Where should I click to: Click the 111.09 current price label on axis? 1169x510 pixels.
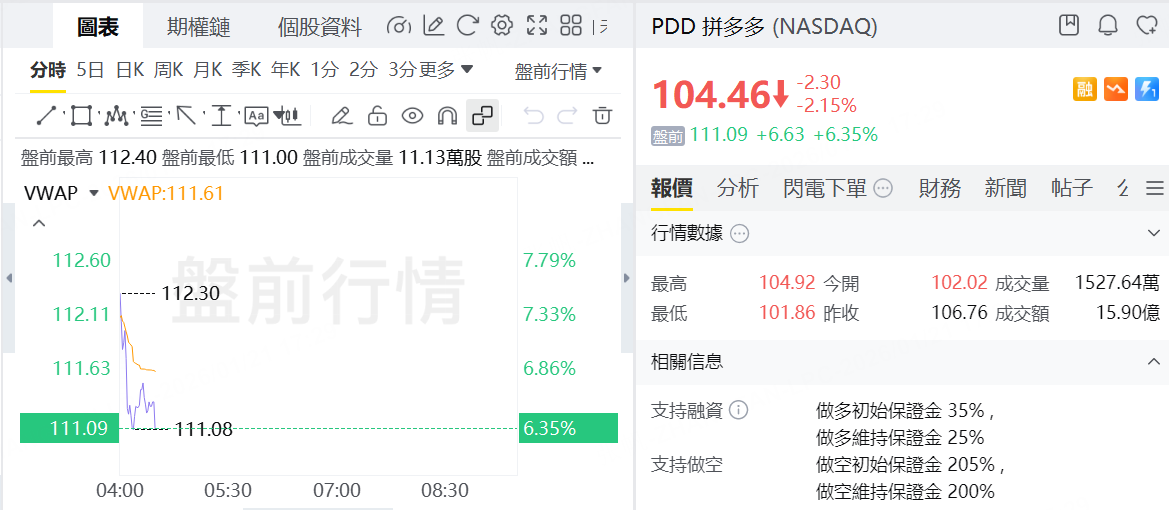pos(69,428)
